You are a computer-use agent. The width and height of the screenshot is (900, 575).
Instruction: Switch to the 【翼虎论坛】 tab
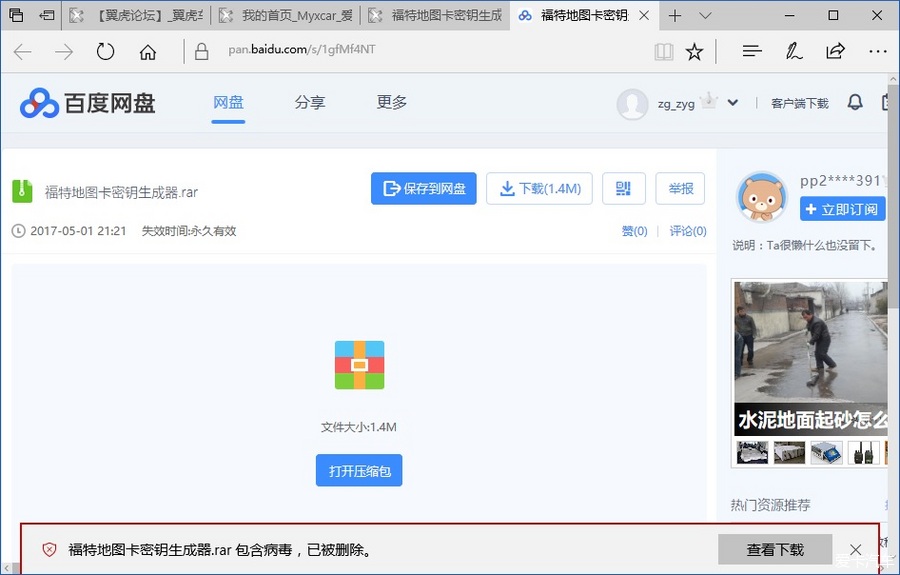pyautogui.click(x=137, y=15)
